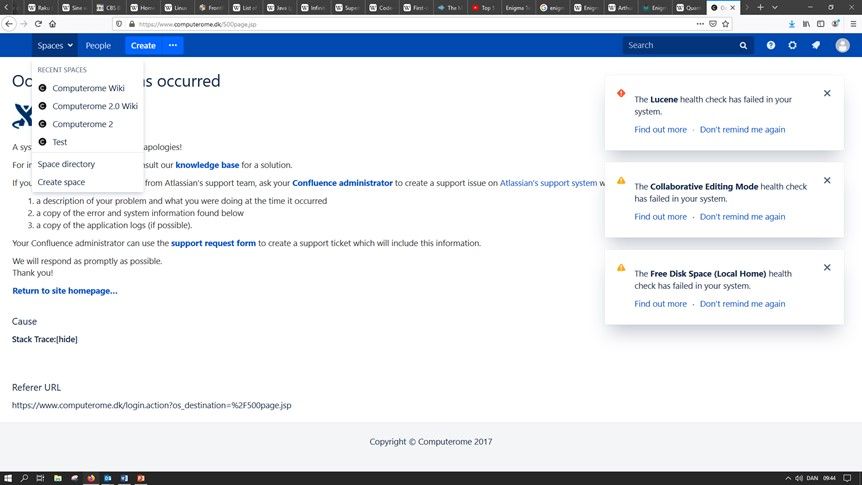Click the search magnifier icon in header
This screenshot has width=862, height=485.
743,45
